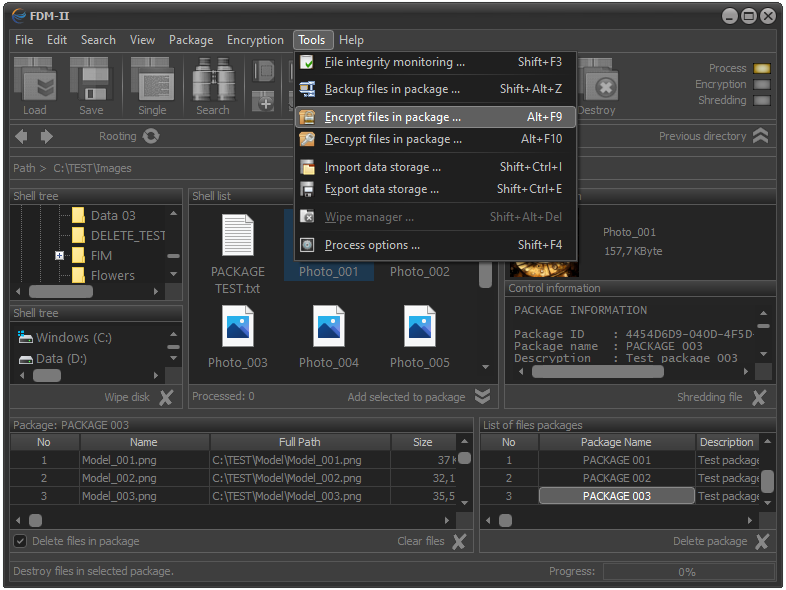
Task: Click the Delete package X icon
Action: 762,541
